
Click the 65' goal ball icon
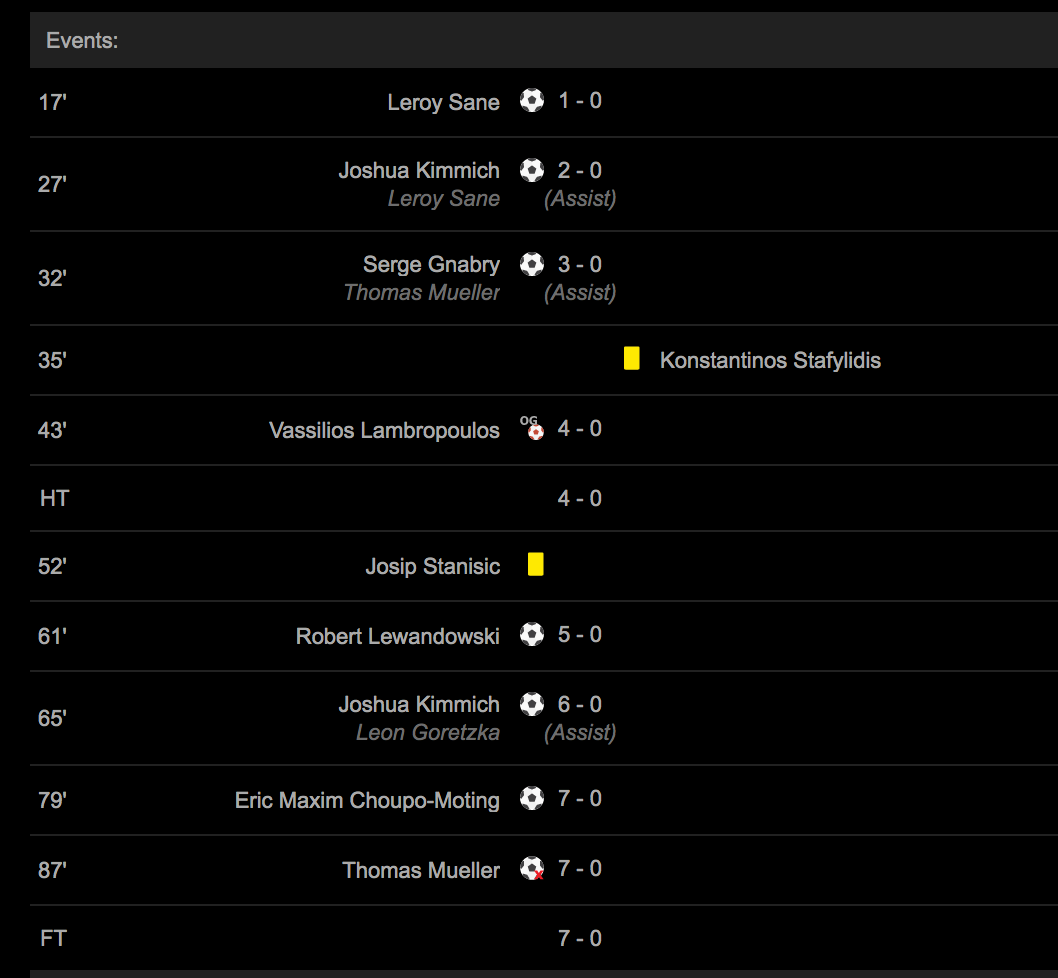tap(532, 704)
